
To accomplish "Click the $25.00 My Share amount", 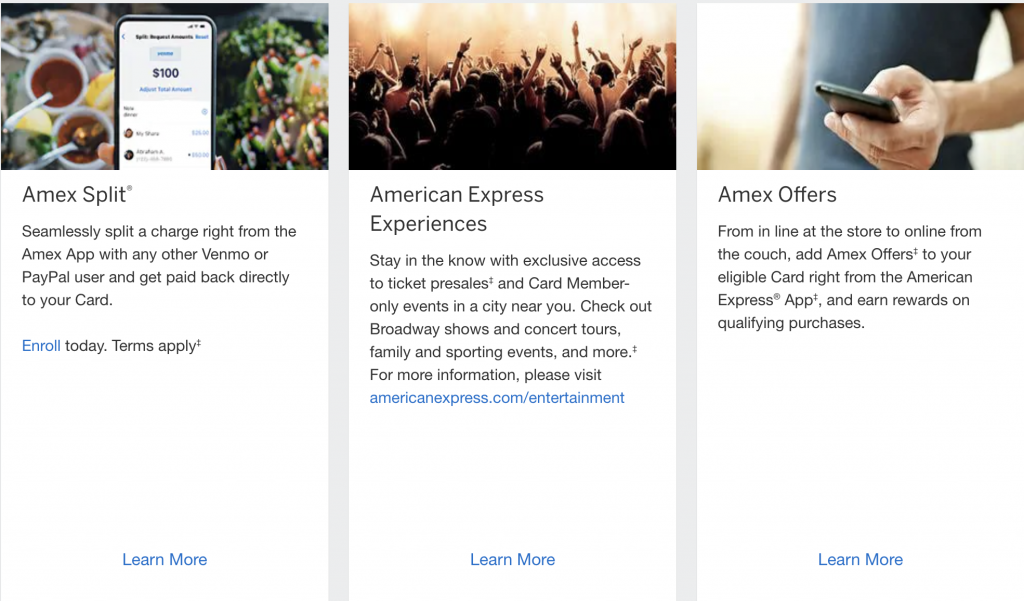I will click(x=200, y=132).
